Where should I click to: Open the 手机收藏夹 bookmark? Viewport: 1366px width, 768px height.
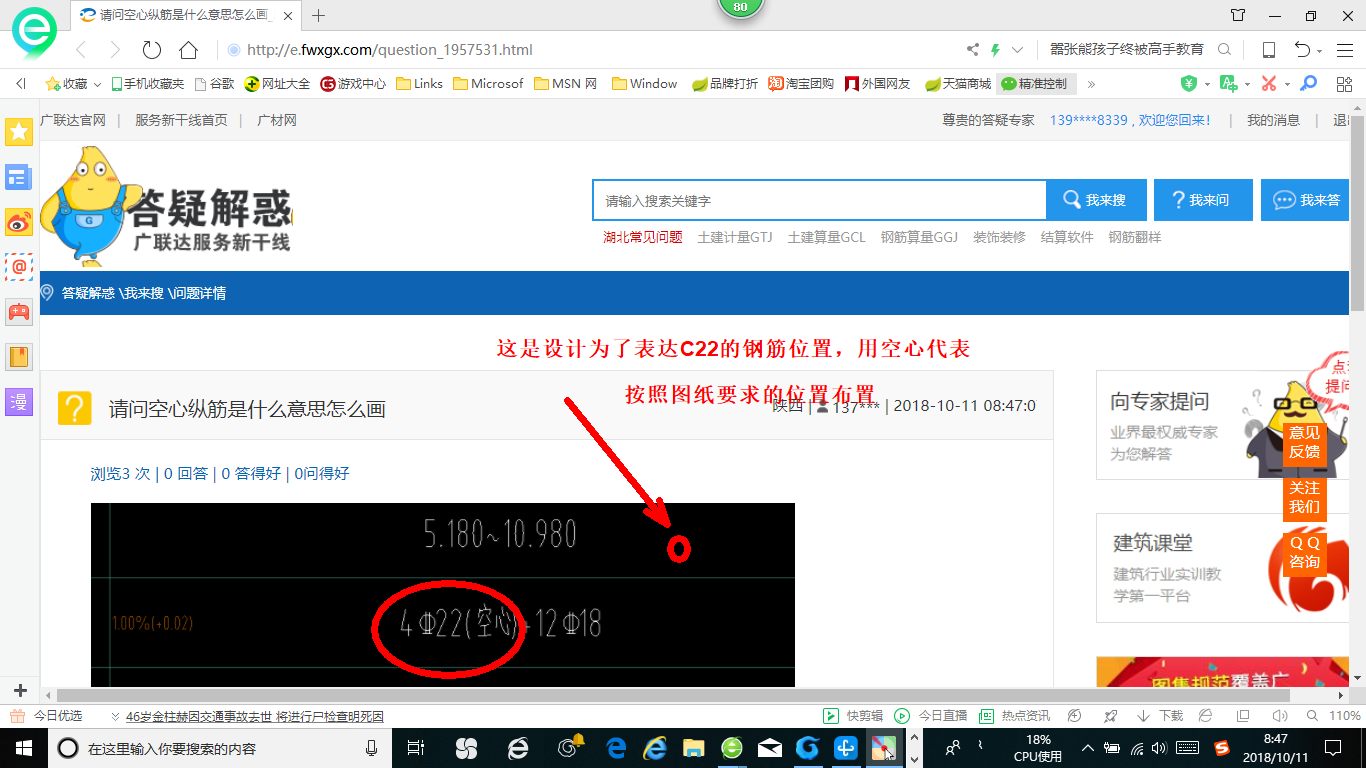point(148,84)
